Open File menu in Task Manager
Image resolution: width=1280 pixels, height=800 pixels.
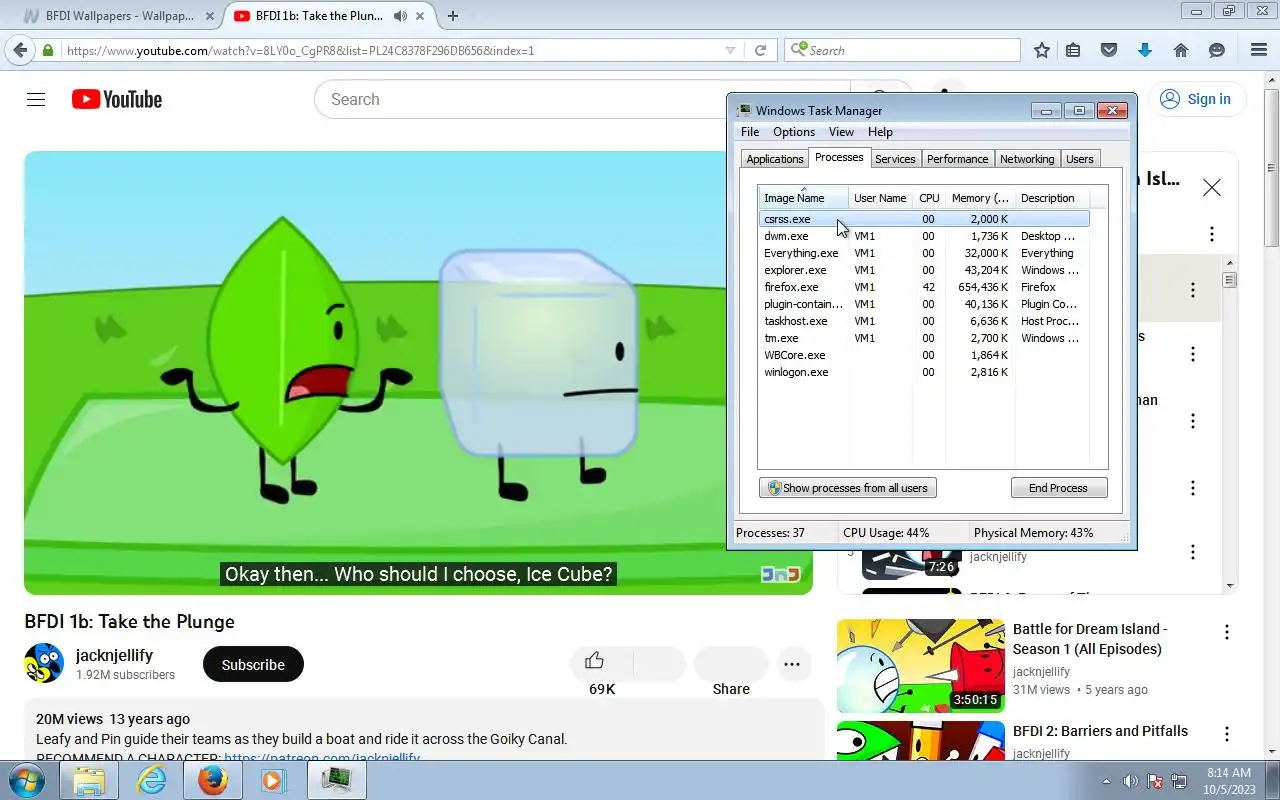point(750,132)
